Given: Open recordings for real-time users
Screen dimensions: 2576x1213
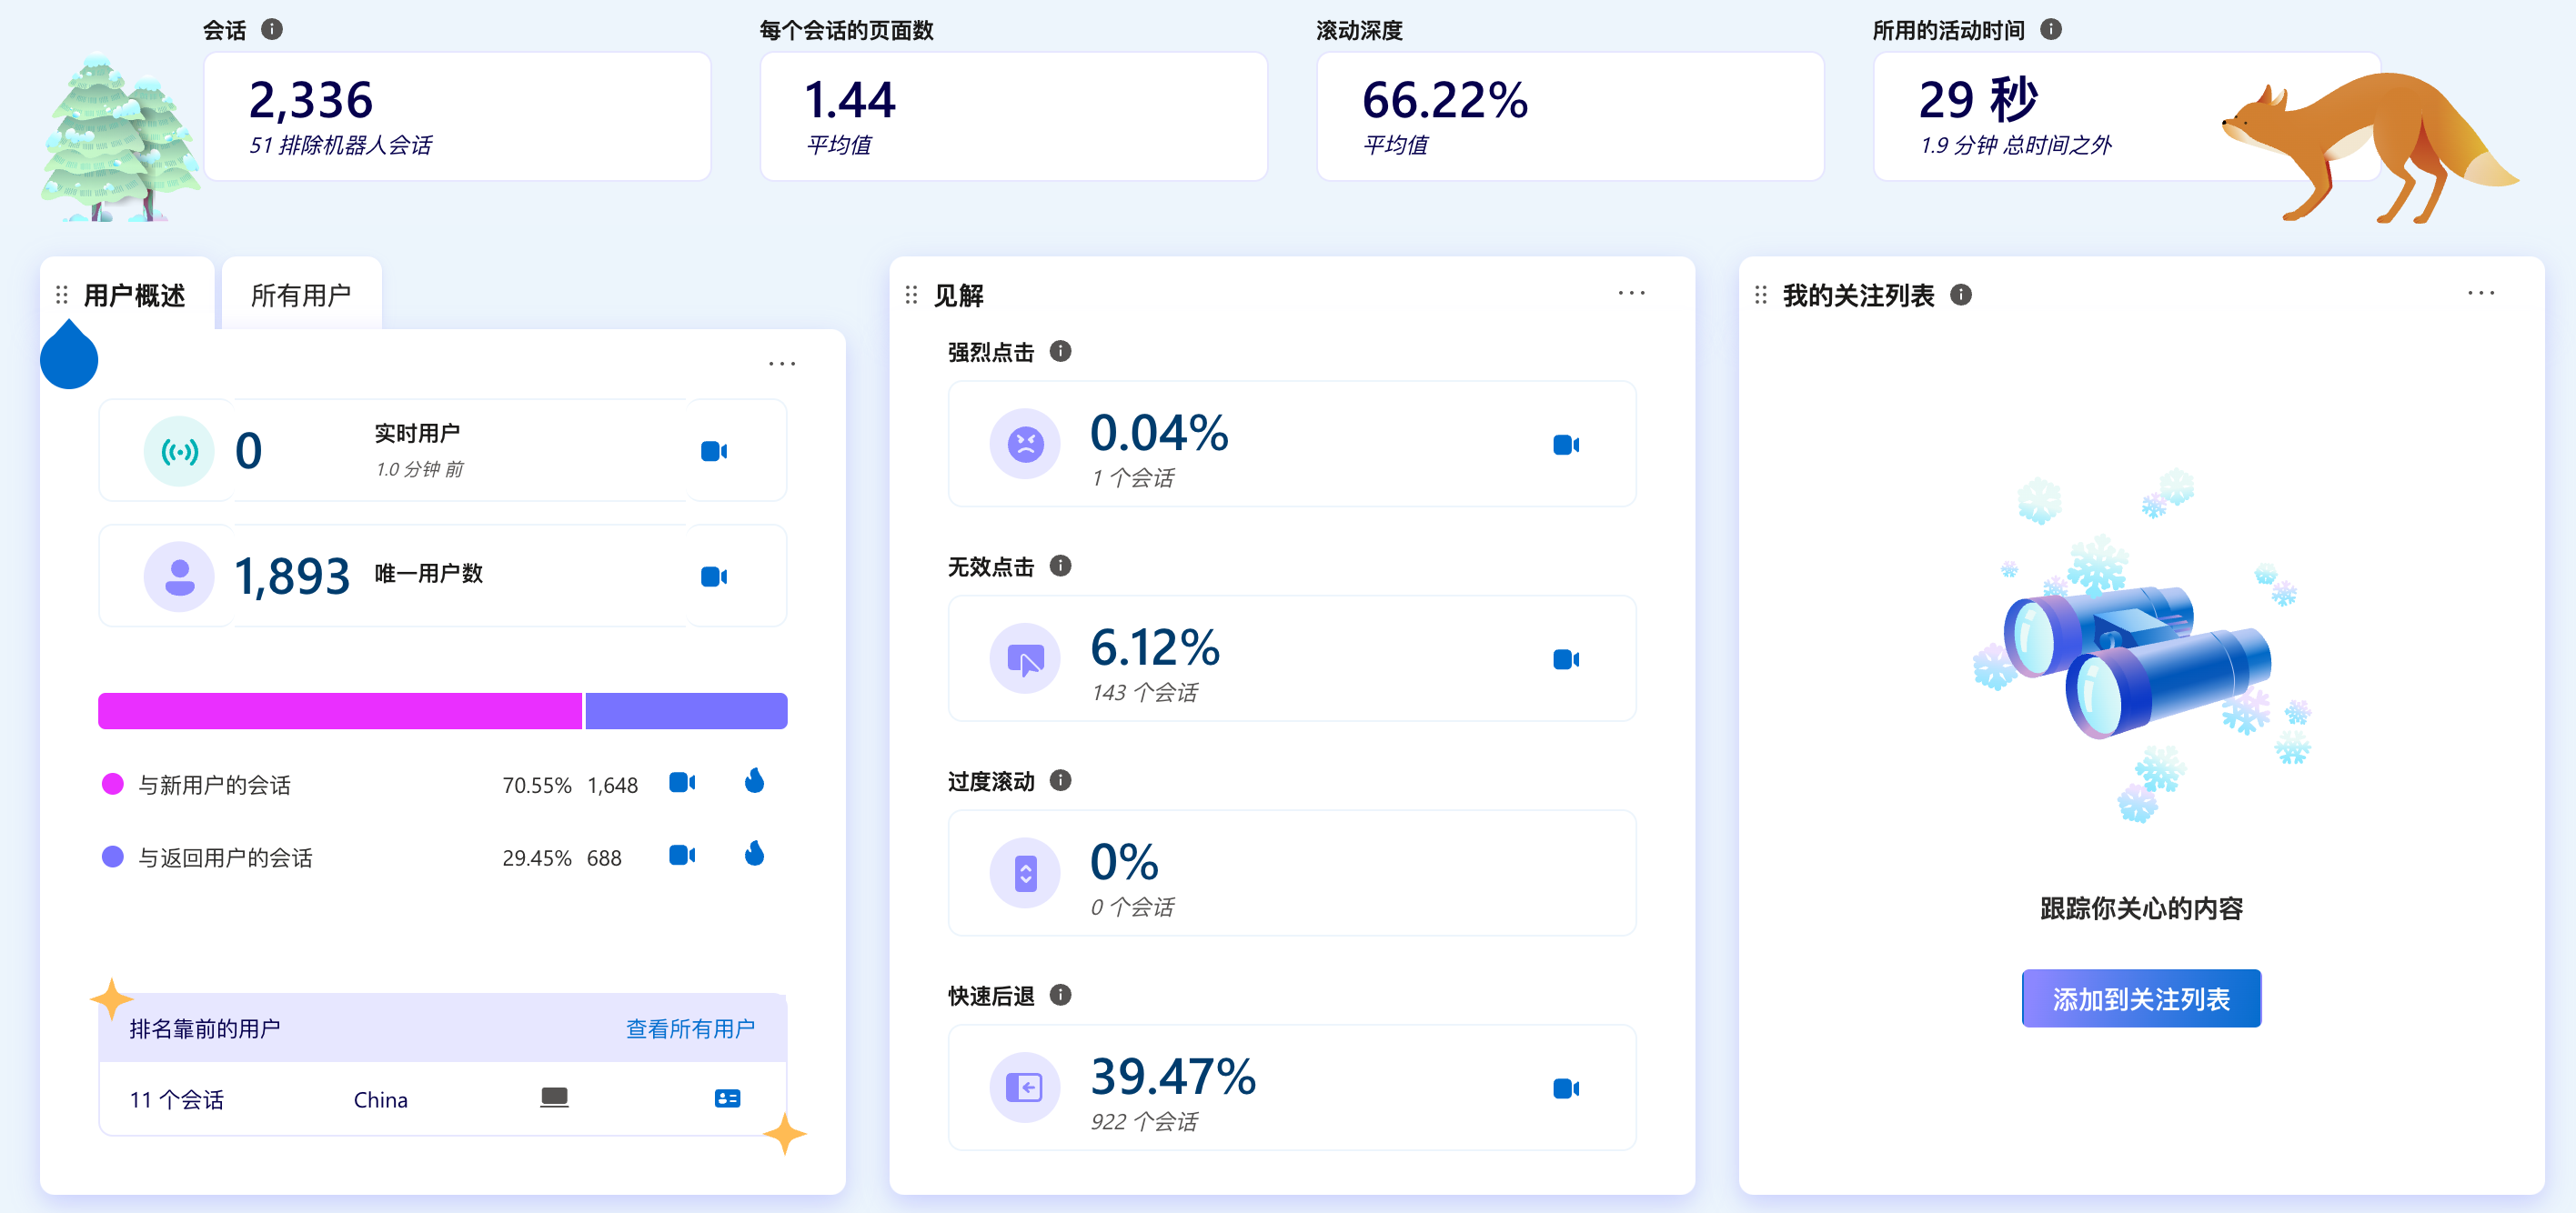Looking at the screenshot, I should (x=713, y=451).
